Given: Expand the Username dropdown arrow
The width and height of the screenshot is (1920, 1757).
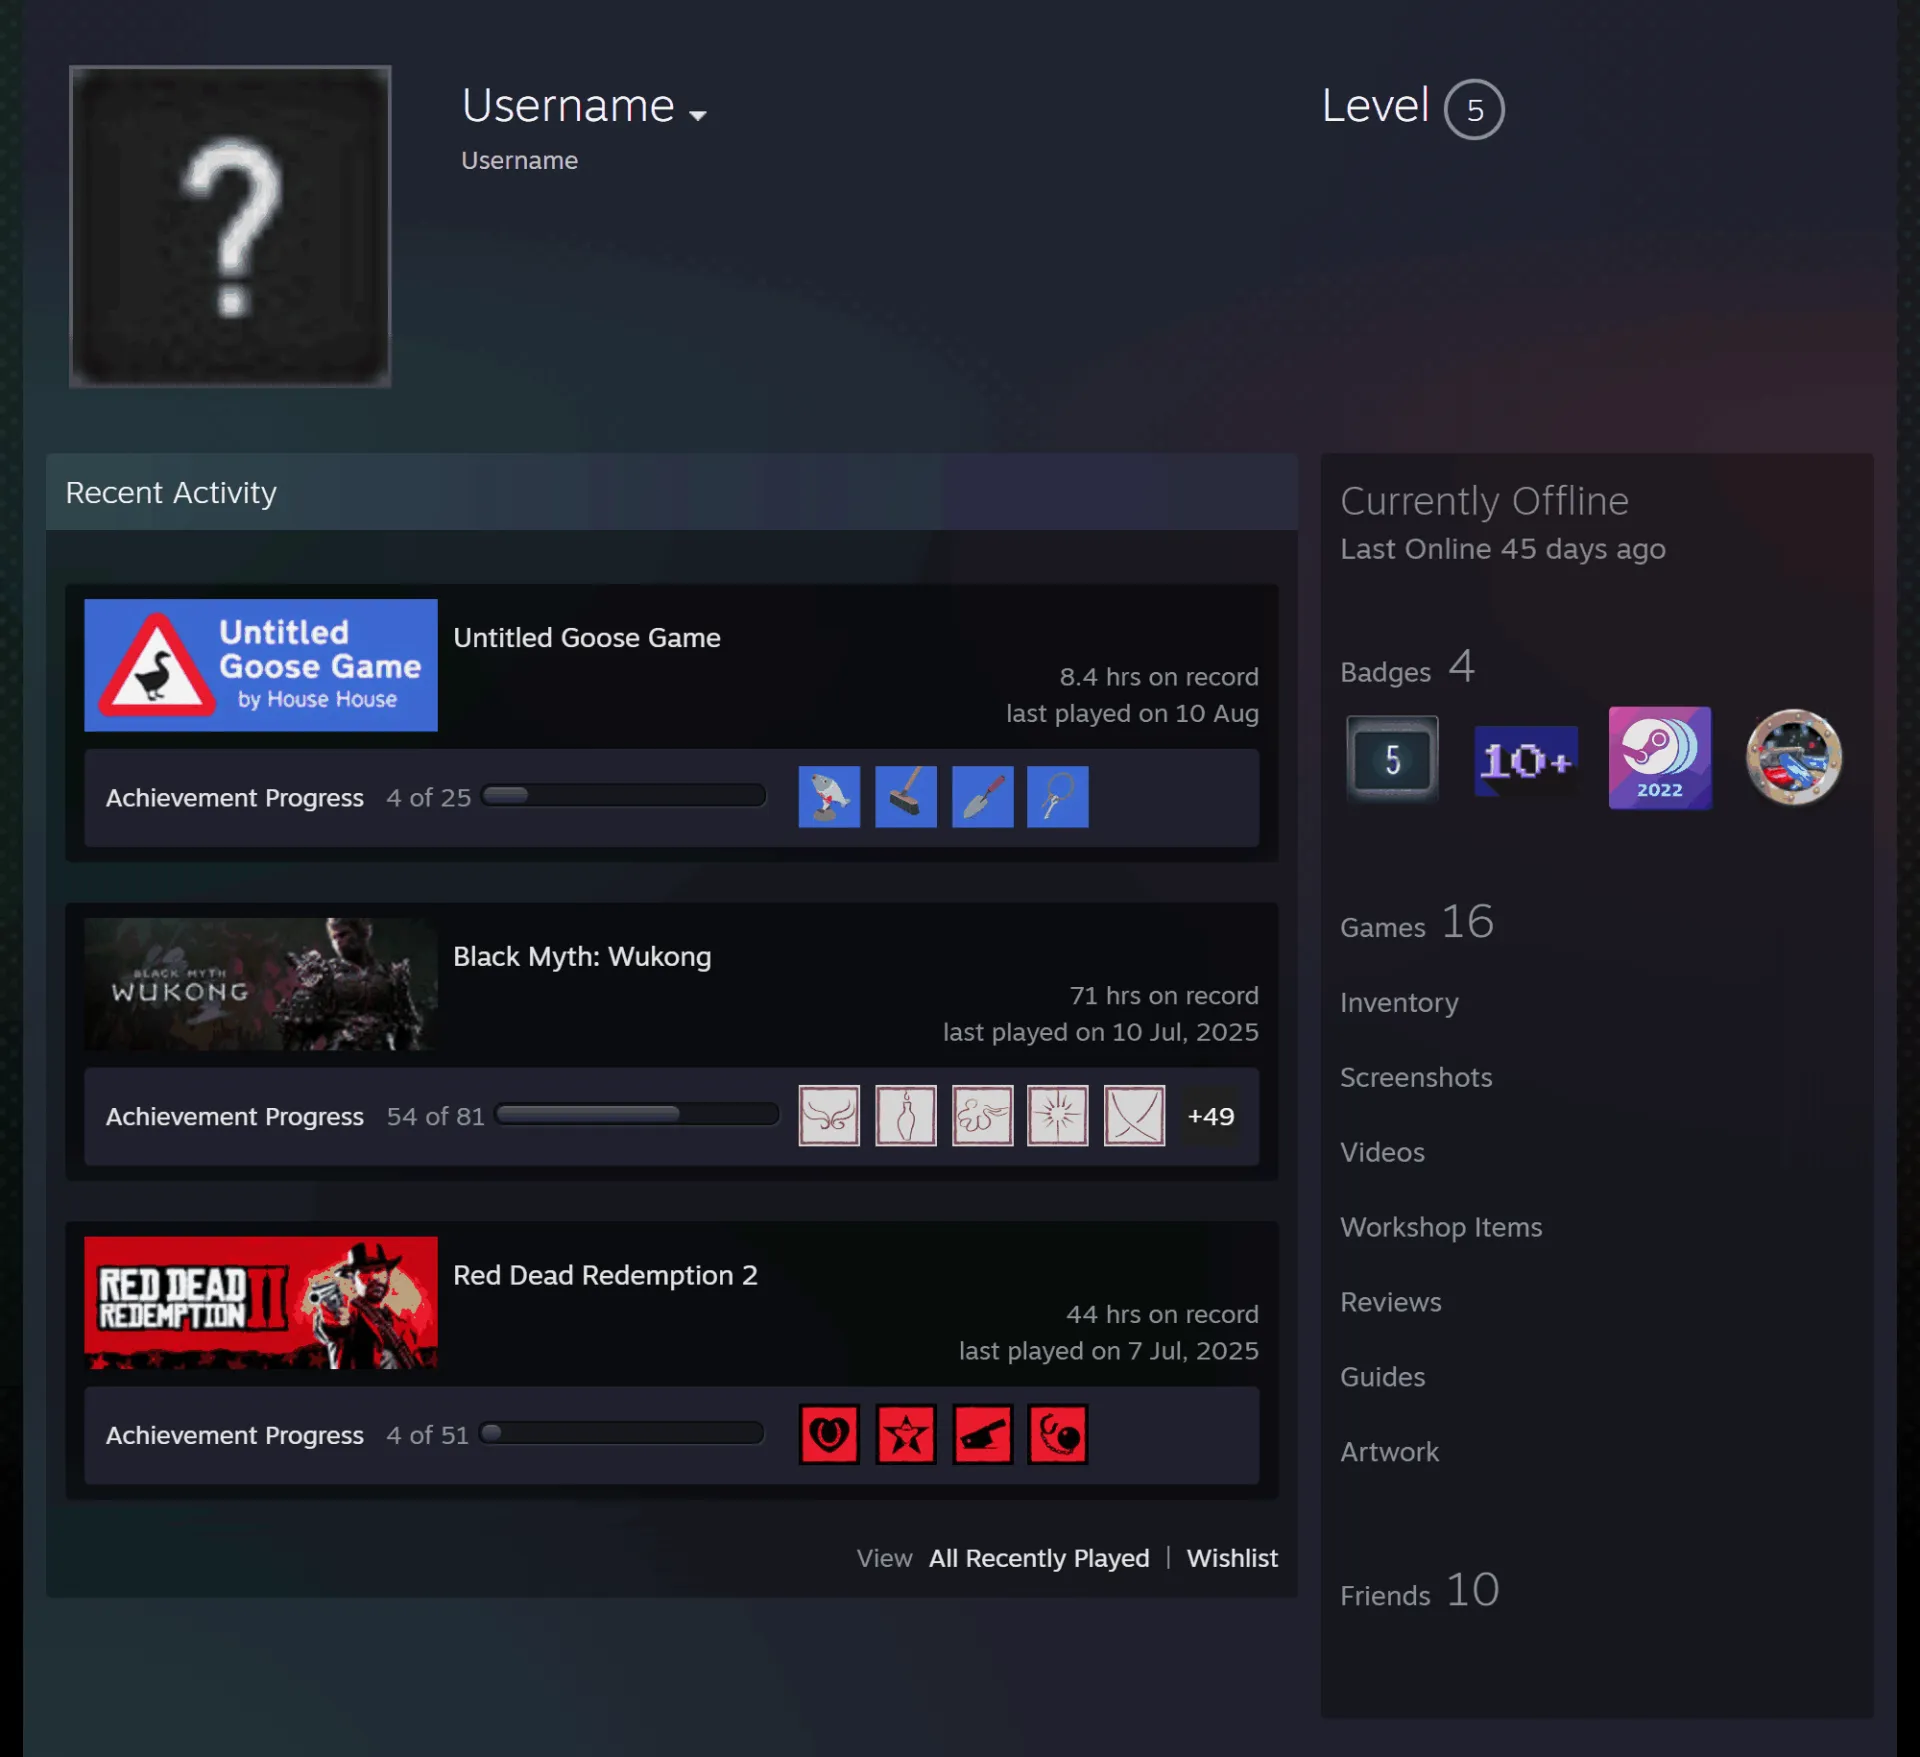Looking at the screenshot, I should (x=698, y=115).
